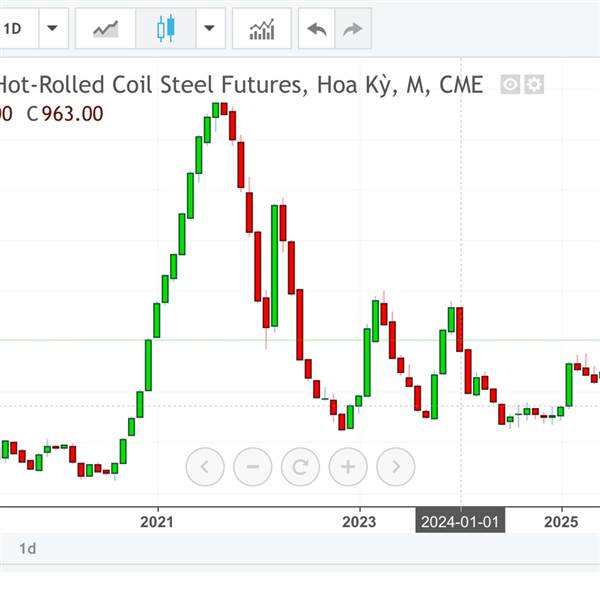Expand the interval dropdown arrow
The width and height of the screenshot is (600, 600).
pos(53,29)
